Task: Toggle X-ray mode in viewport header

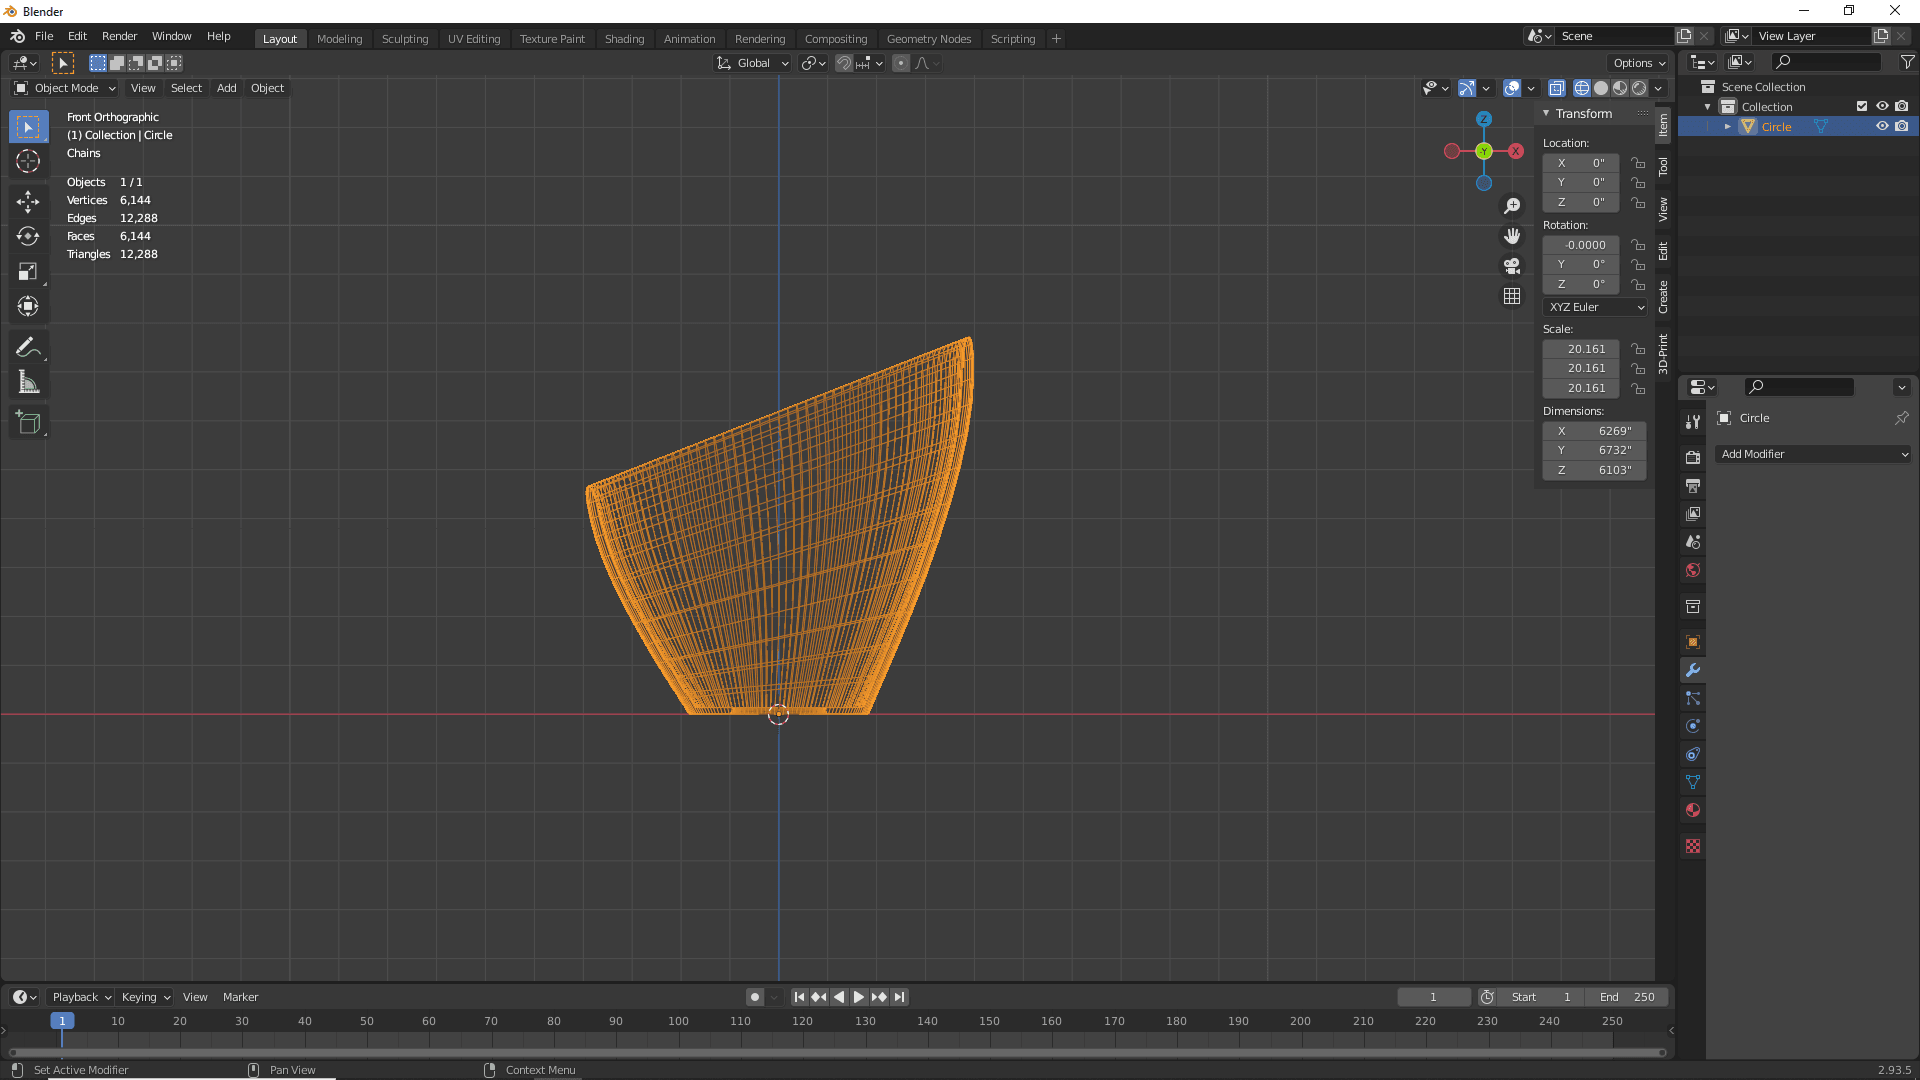Action: [x=1556, y=88]
